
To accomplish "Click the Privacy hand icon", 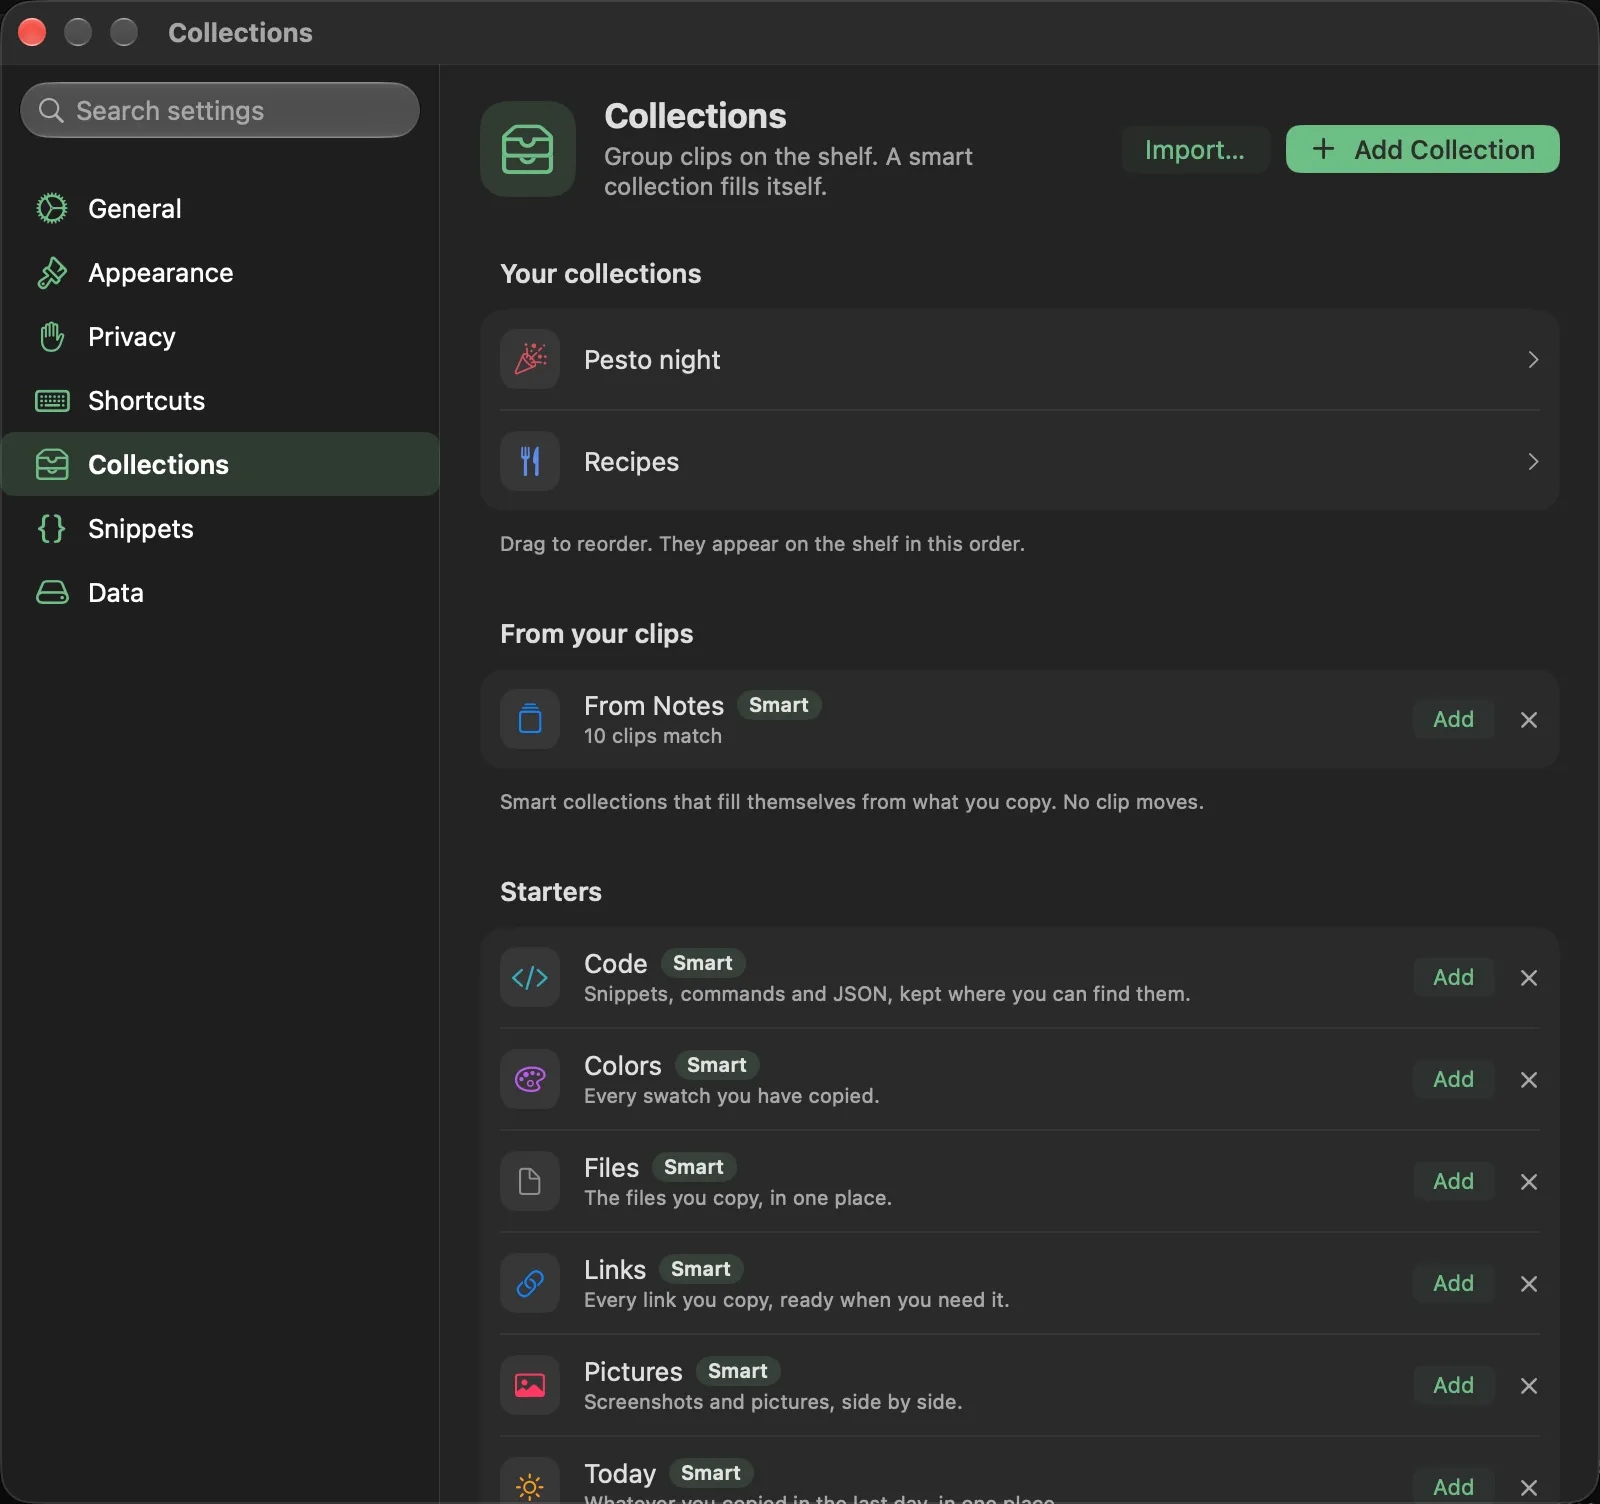I will pyautogui.click(x=52, y=336).
